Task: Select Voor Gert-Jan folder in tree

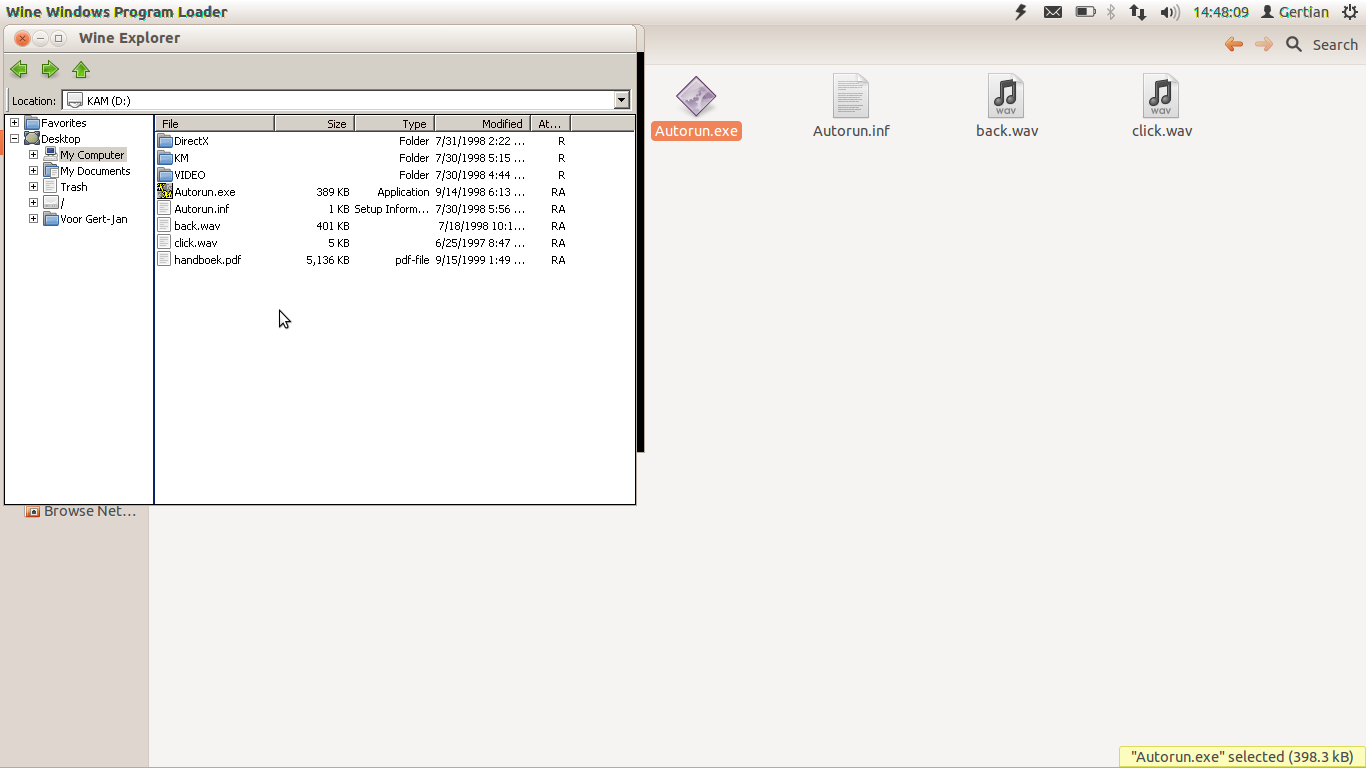Action: pos(94,219)
